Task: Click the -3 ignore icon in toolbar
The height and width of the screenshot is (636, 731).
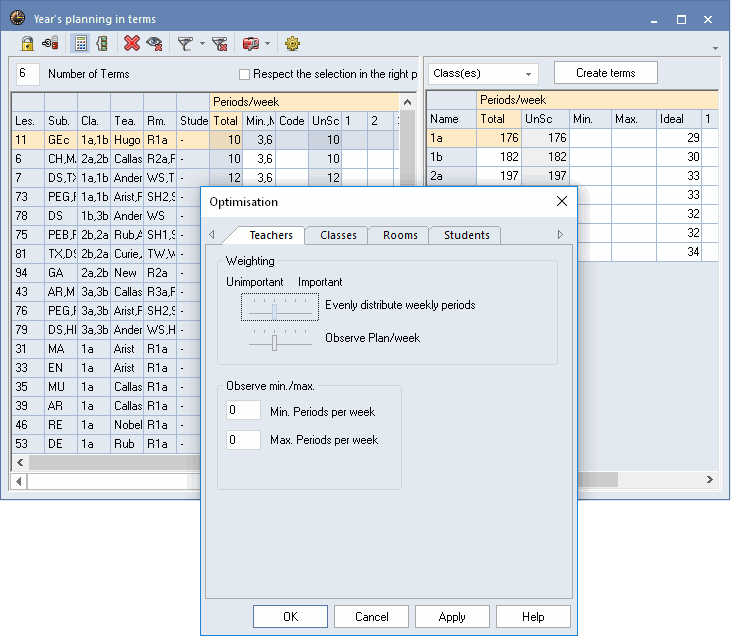Action: (50, 43)
